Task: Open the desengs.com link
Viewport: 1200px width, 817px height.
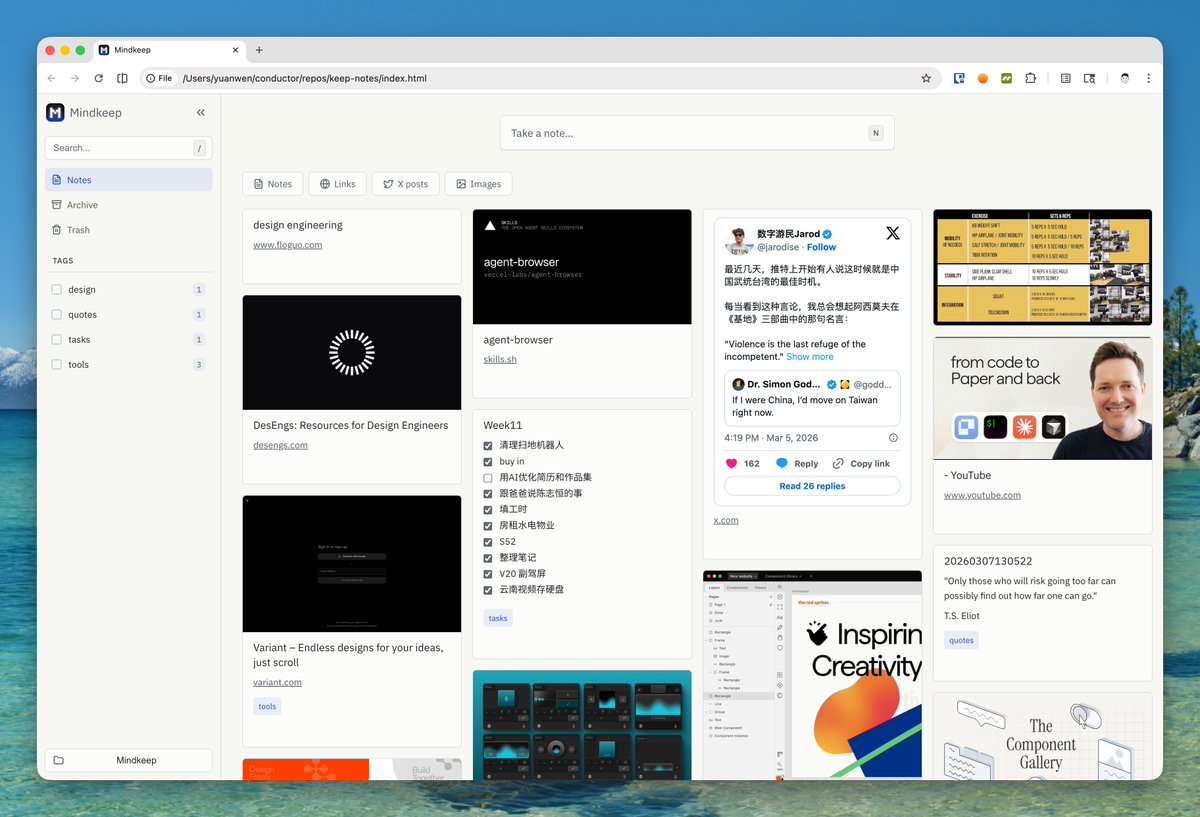Action: tap(280, 445)
